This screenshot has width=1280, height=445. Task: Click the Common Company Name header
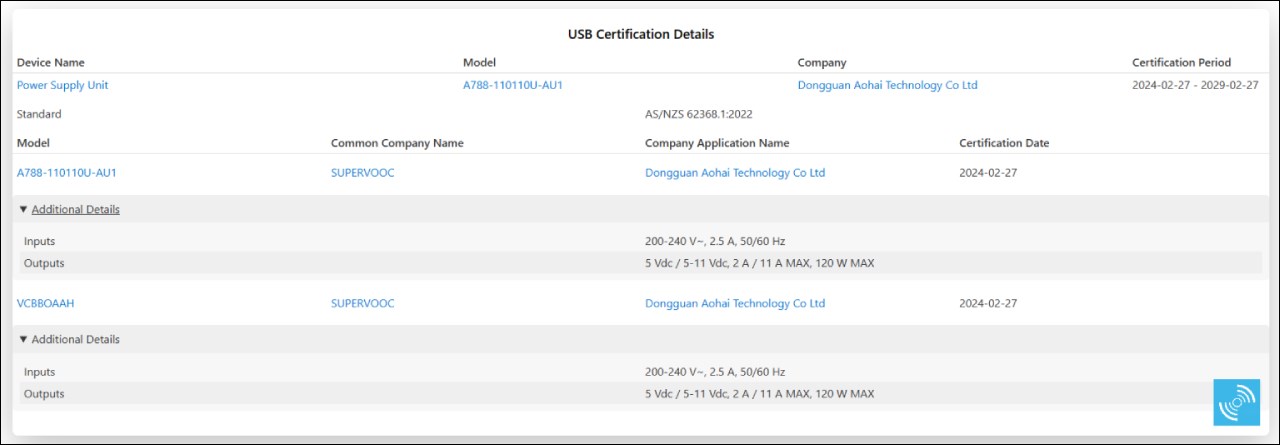pyautogui.click(x=397, y=143)
